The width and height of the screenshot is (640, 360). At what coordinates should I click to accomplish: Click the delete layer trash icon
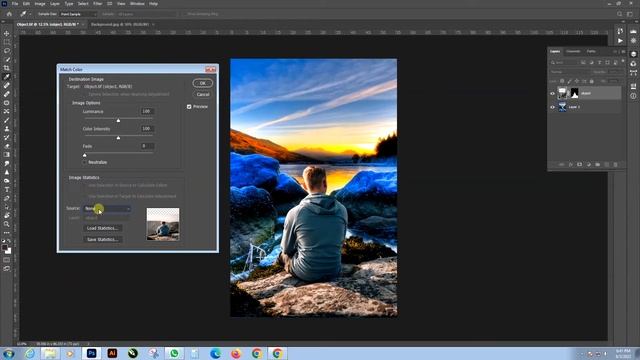pos(616,164)
